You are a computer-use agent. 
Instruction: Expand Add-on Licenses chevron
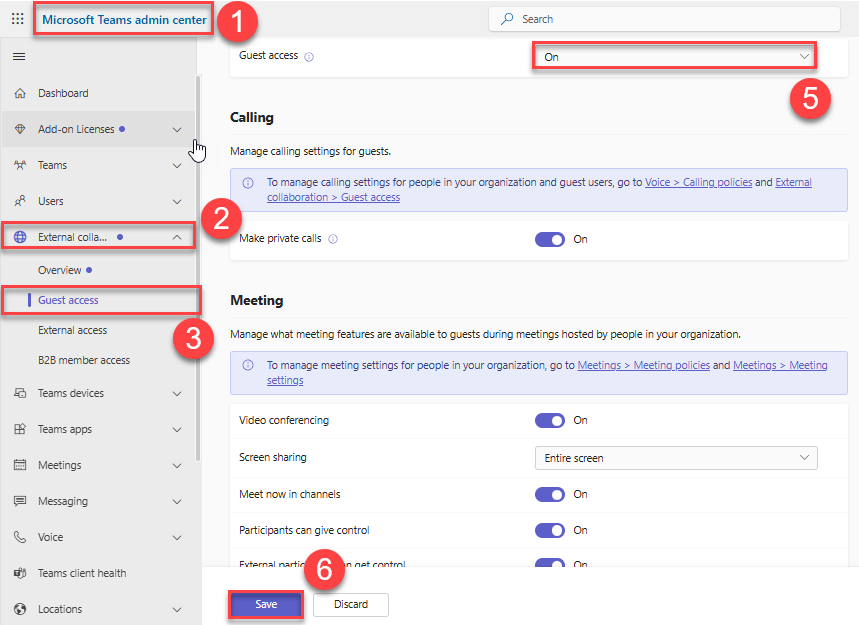pyautogui.click(x=177, y=130)
